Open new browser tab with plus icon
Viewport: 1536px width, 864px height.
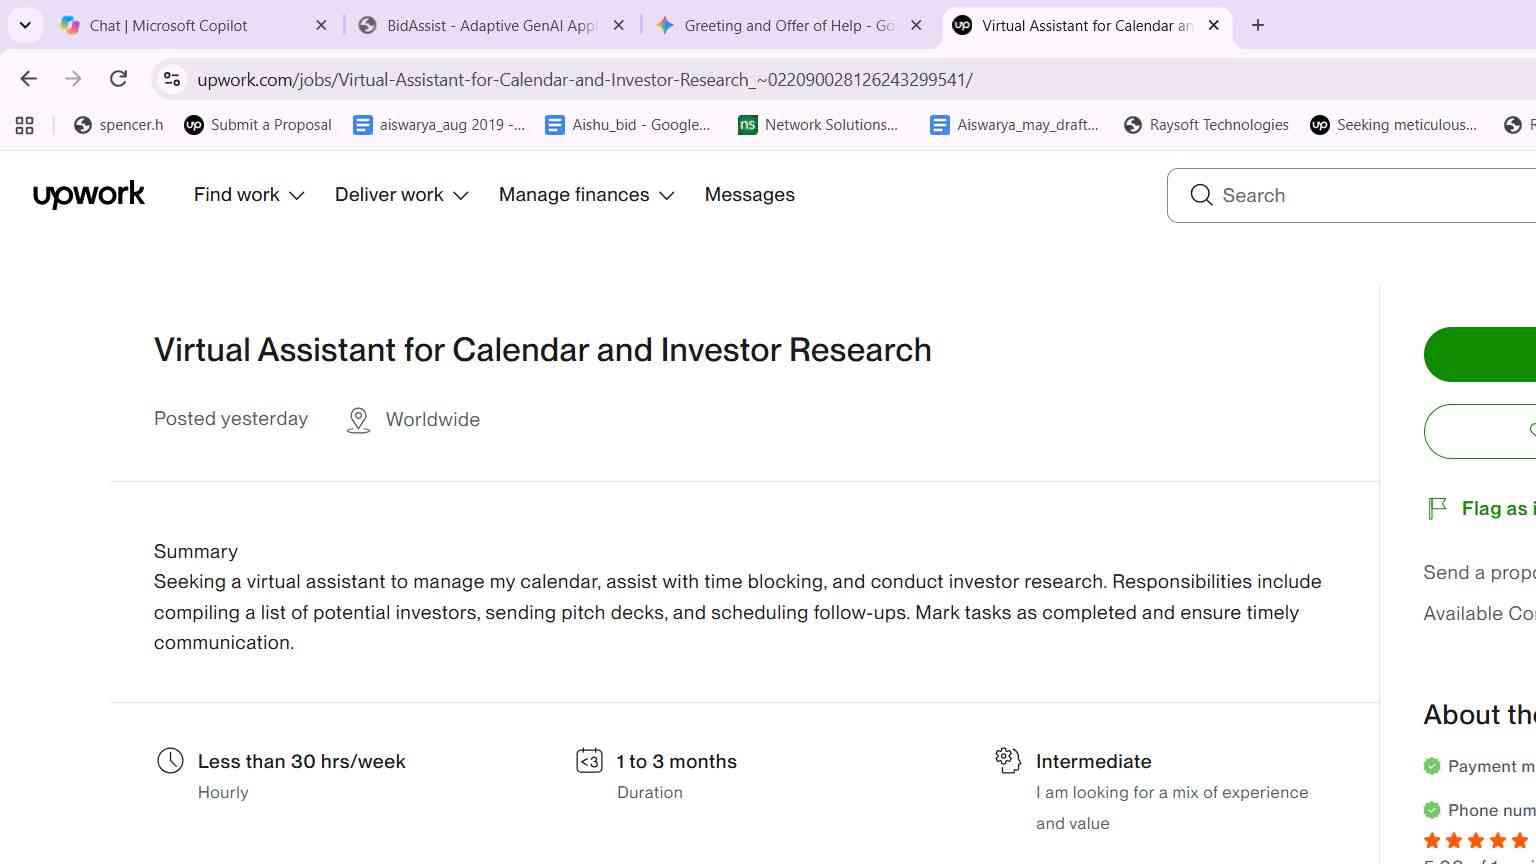1258,25
